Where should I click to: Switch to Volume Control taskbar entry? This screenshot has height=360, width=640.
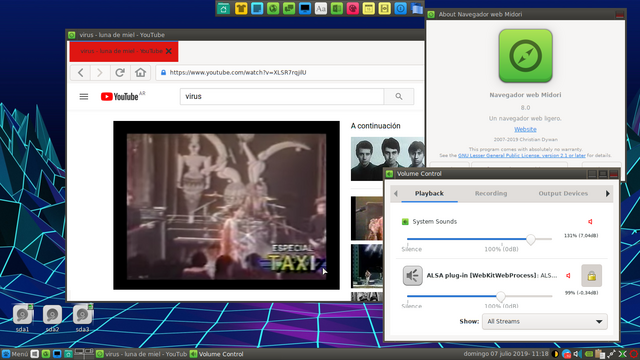click(217, 354)
